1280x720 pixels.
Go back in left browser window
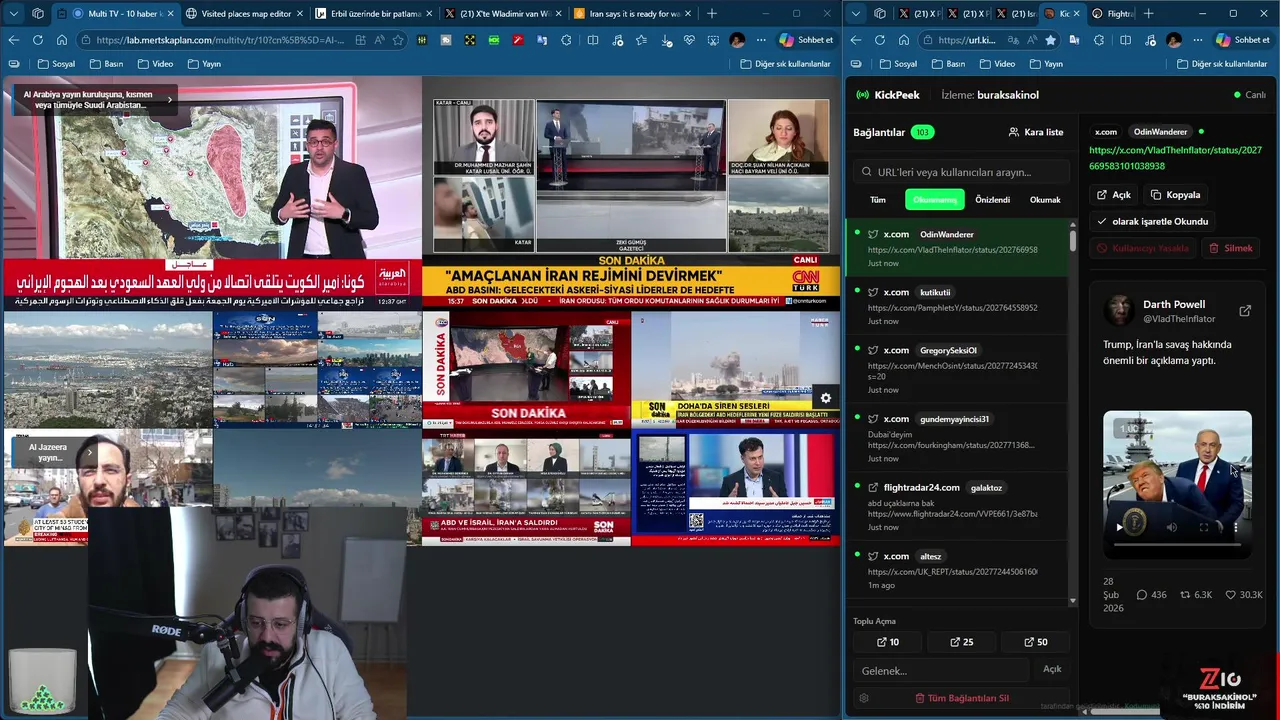[13, 40]
